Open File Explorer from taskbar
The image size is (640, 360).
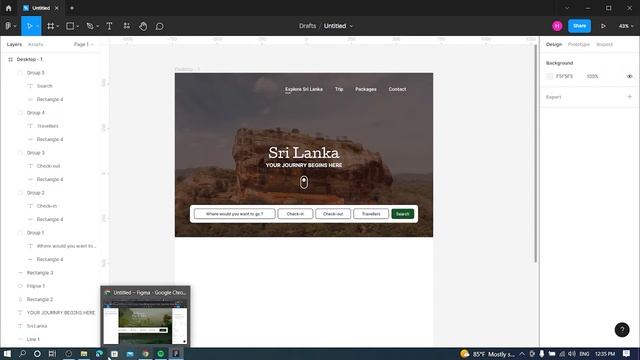[x=84, y=353]
